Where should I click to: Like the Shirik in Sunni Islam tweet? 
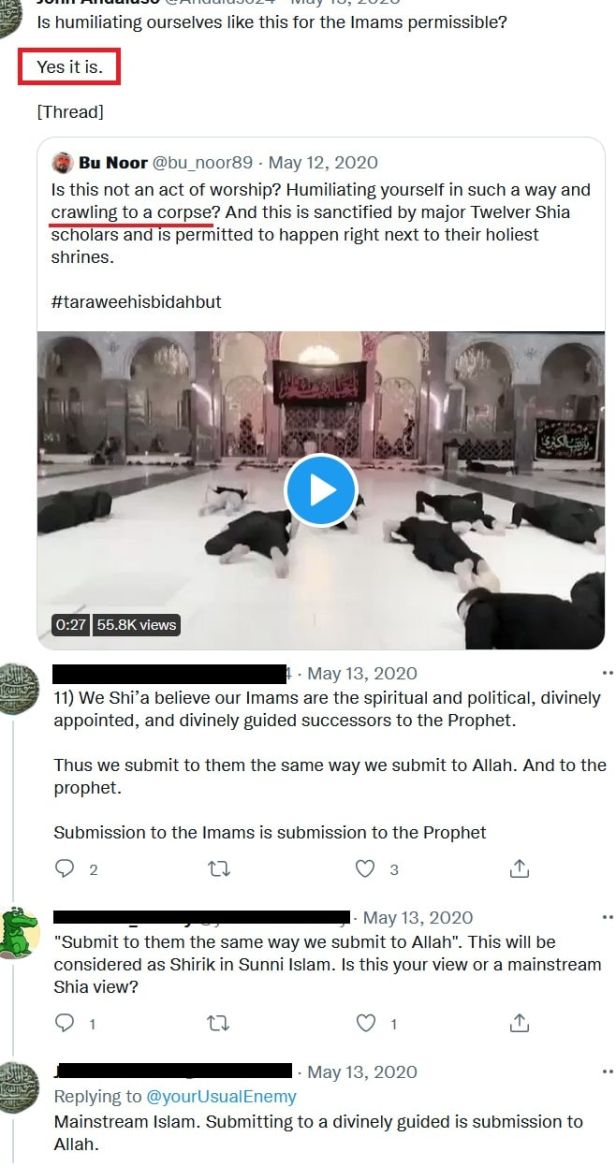365,1024
